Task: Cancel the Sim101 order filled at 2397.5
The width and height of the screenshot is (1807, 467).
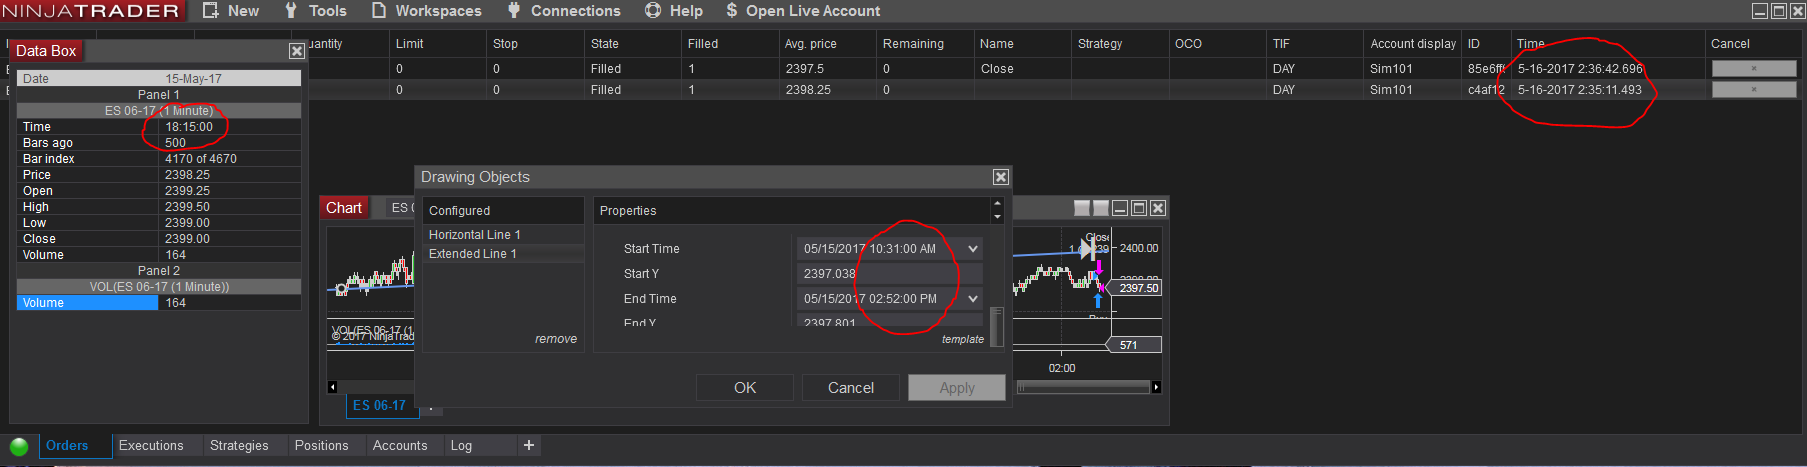Action: 1753,69
